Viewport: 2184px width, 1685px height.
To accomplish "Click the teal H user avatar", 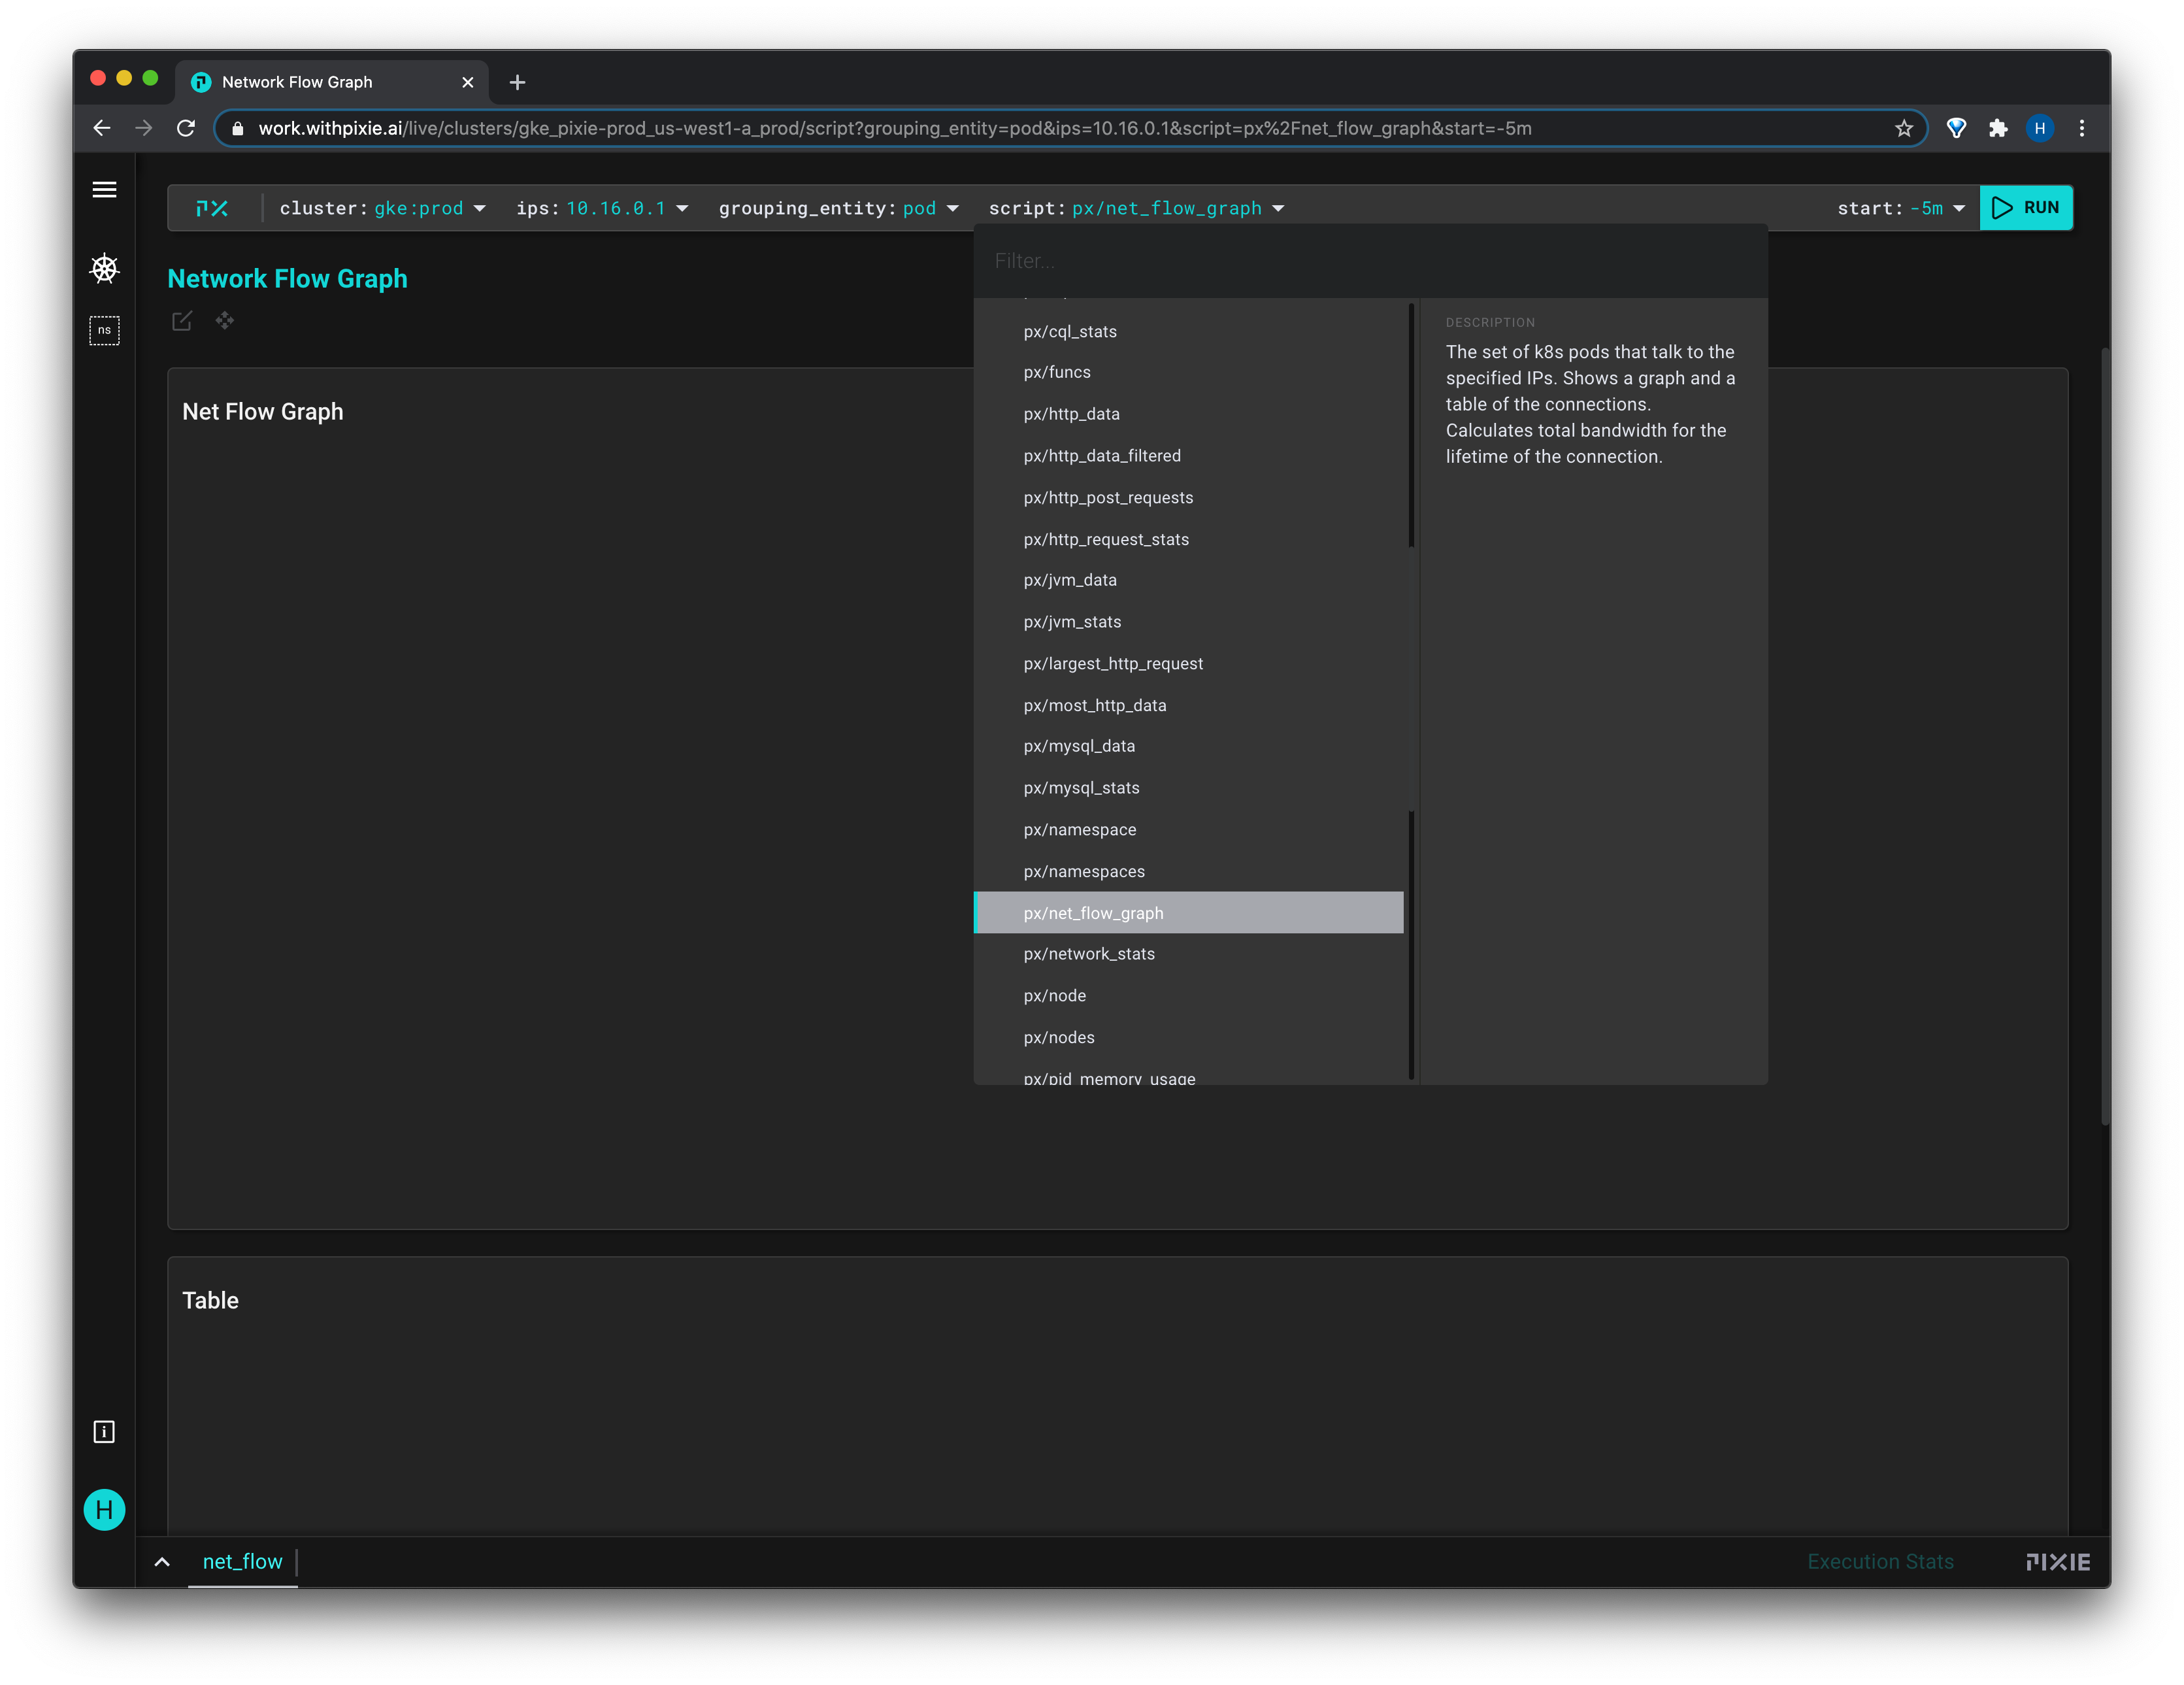I will pos(104,1509).
